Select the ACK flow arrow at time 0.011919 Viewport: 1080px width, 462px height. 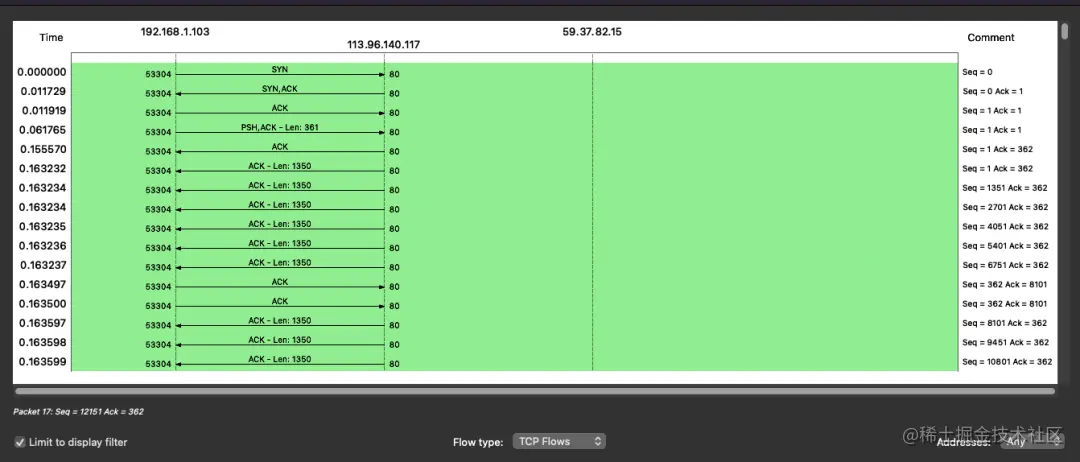280,113
